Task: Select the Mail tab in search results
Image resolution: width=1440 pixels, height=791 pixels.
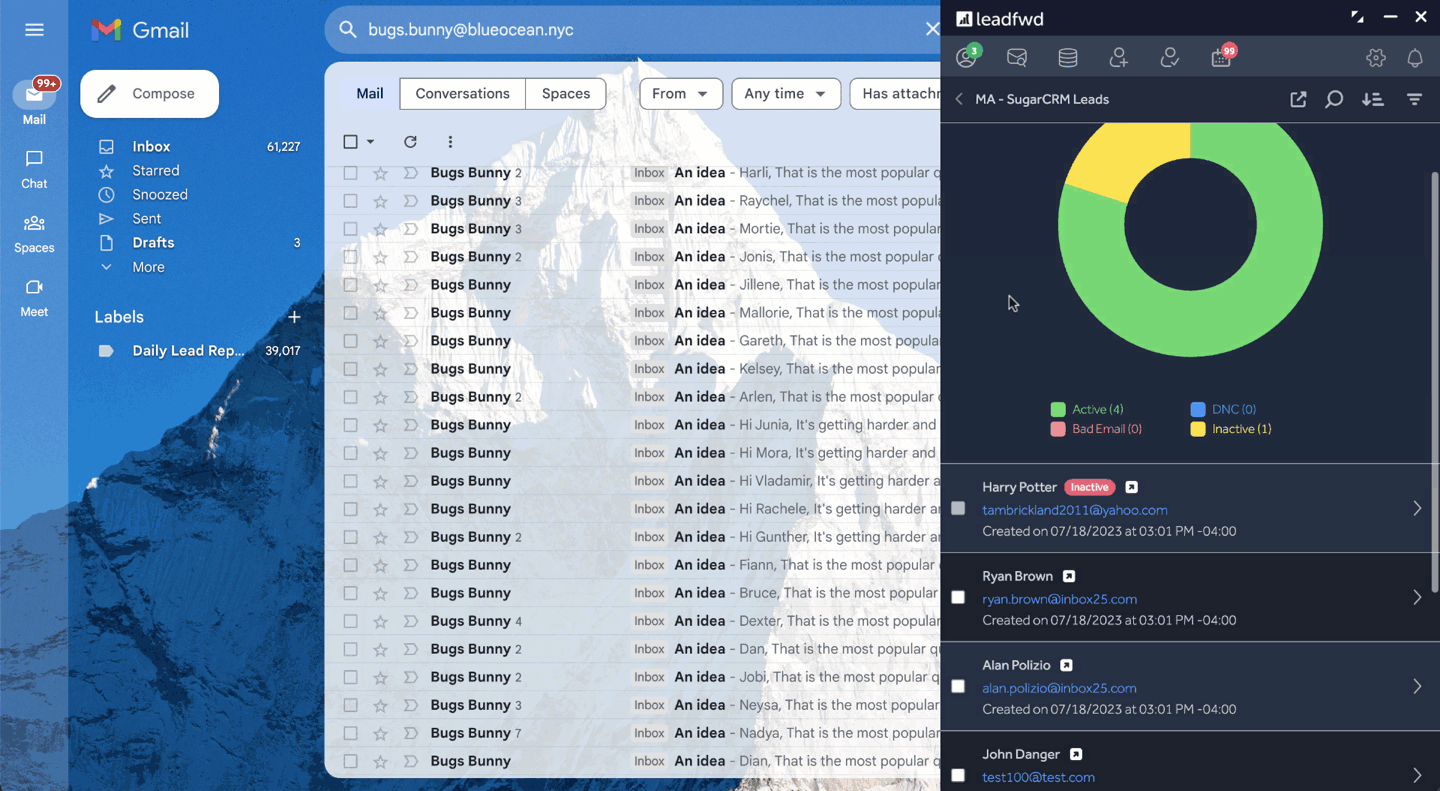Action: (x=370, y=93)
